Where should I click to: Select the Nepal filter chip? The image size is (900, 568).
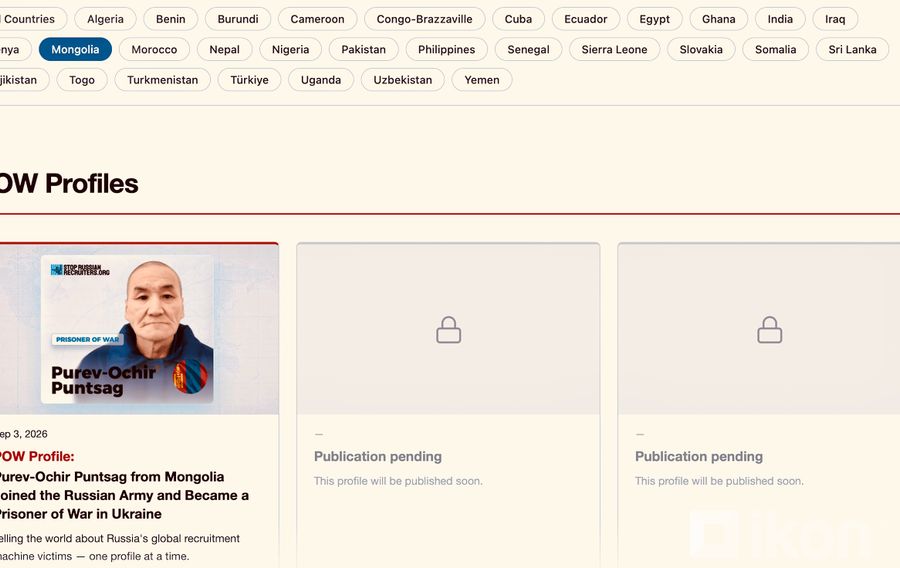click(224, 49)
